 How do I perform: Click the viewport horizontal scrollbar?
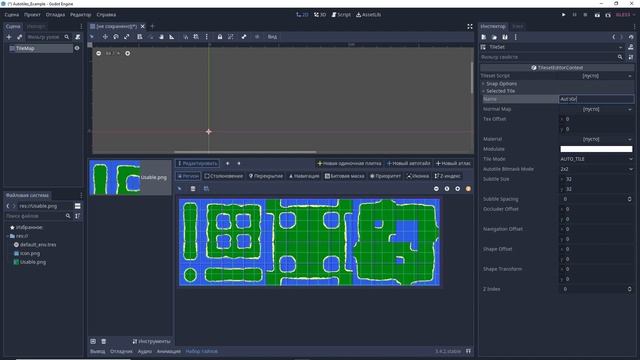[x=245, y=152]
